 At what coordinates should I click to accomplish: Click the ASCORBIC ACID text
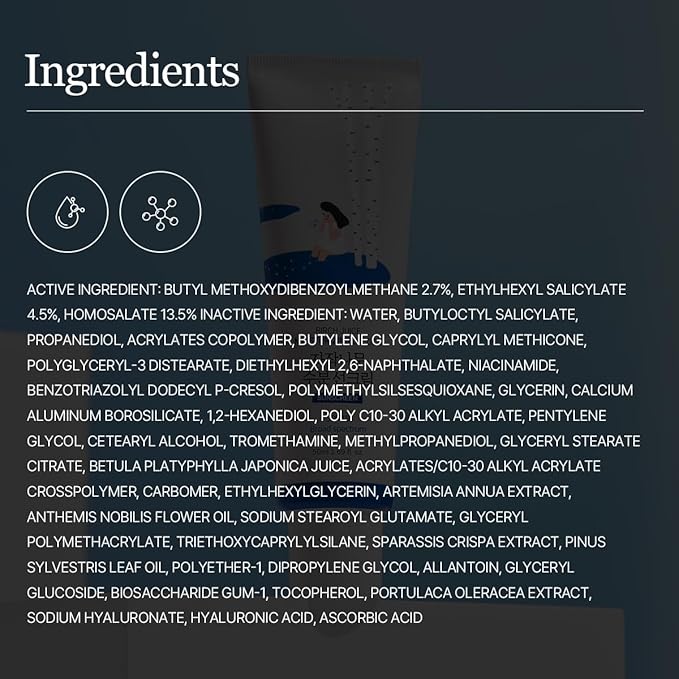point(371,618)
